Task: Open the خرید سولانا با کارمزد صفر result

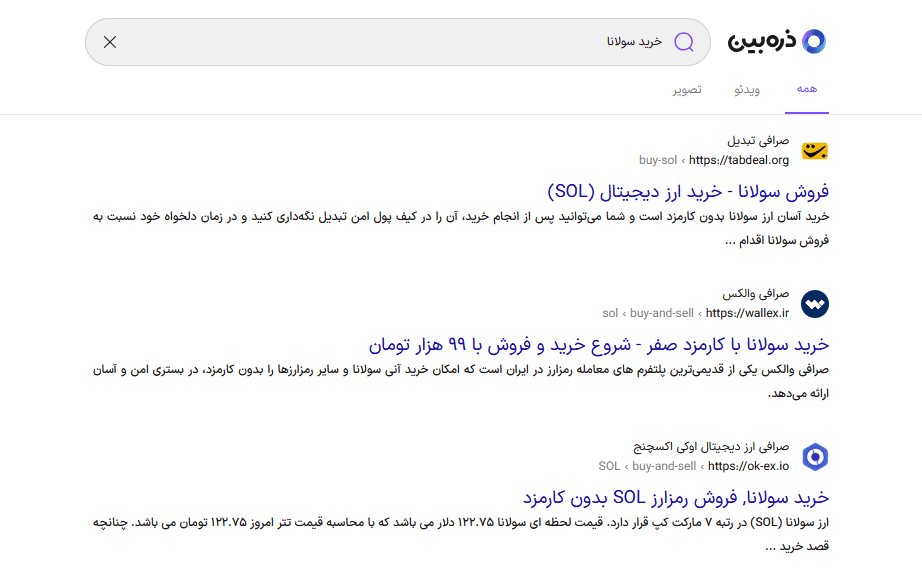Action: click(x=598, y=345)
